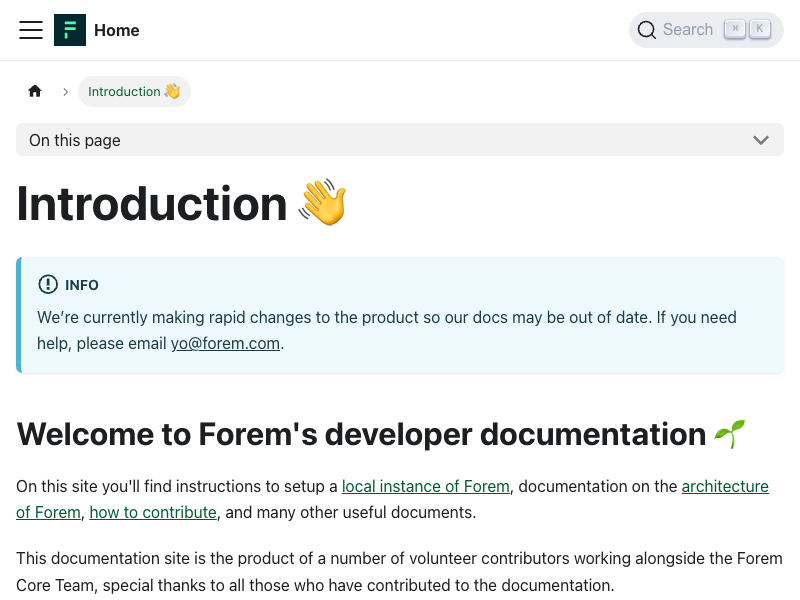Click the Introduction main heading text
The height and width of the screenshot is (600, 800).
[x=152, y=204]
